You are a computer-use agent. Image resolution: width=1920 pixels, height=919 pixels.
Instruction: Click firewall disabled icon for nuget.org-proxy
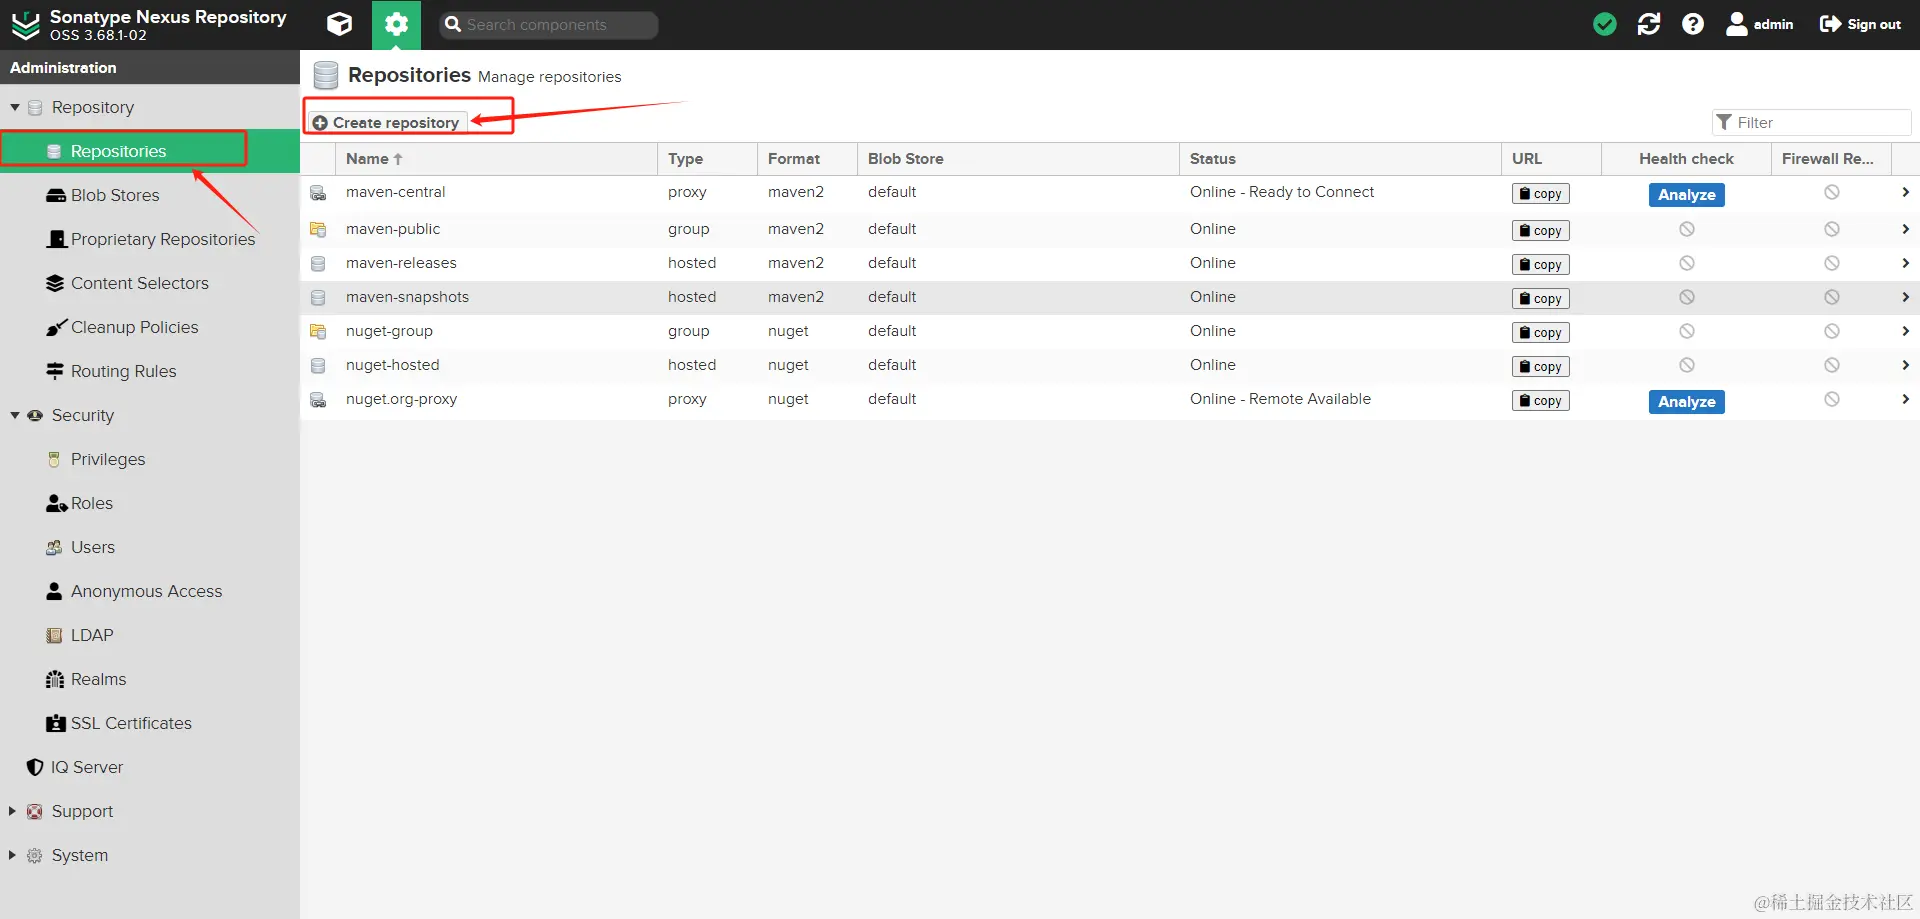click(x=1831, y=399)
